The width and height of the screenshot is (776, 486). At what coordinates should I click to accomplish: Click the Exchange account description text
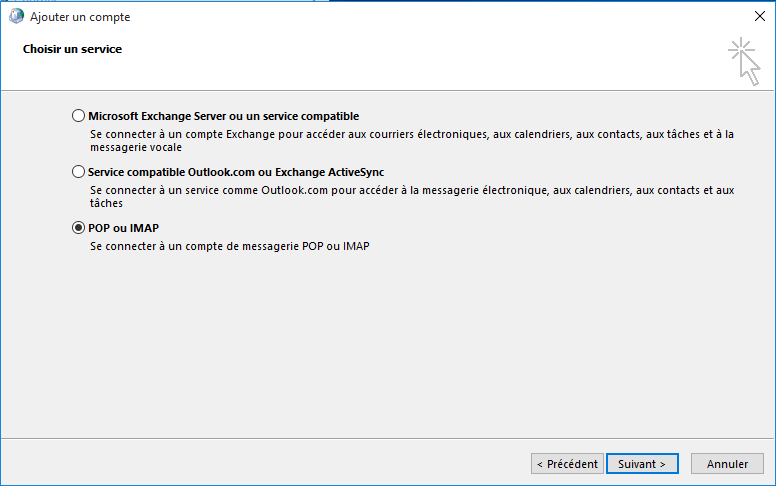click(411, 139)
